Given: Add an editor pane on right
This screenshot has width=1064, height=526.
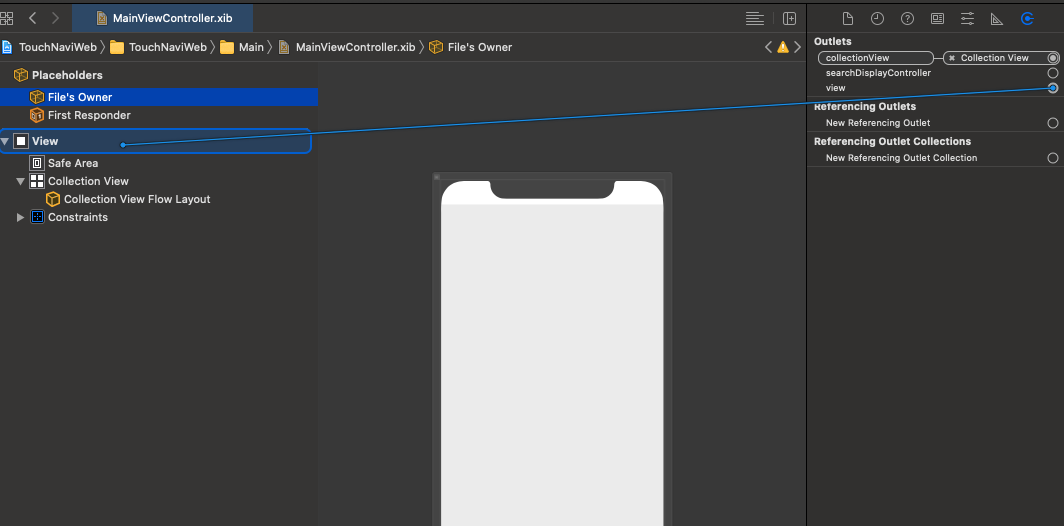Looking at the screenshot, I should 789,19.
